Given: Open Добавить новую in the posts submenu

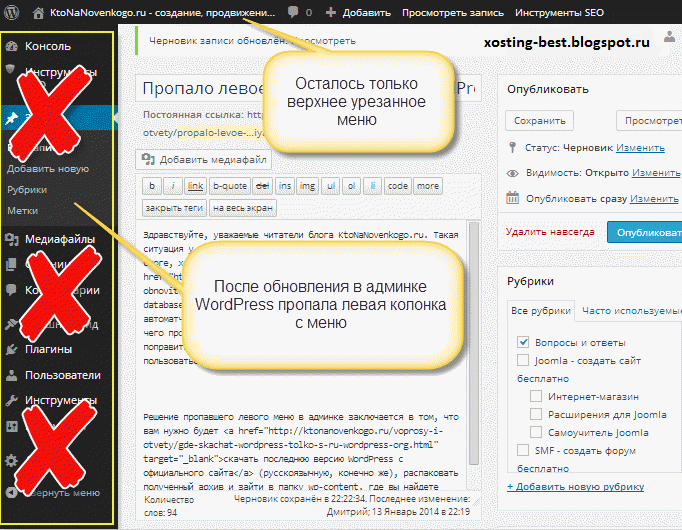Looking at the screenshot, I should pyautogui.click(x=48, y=169).
